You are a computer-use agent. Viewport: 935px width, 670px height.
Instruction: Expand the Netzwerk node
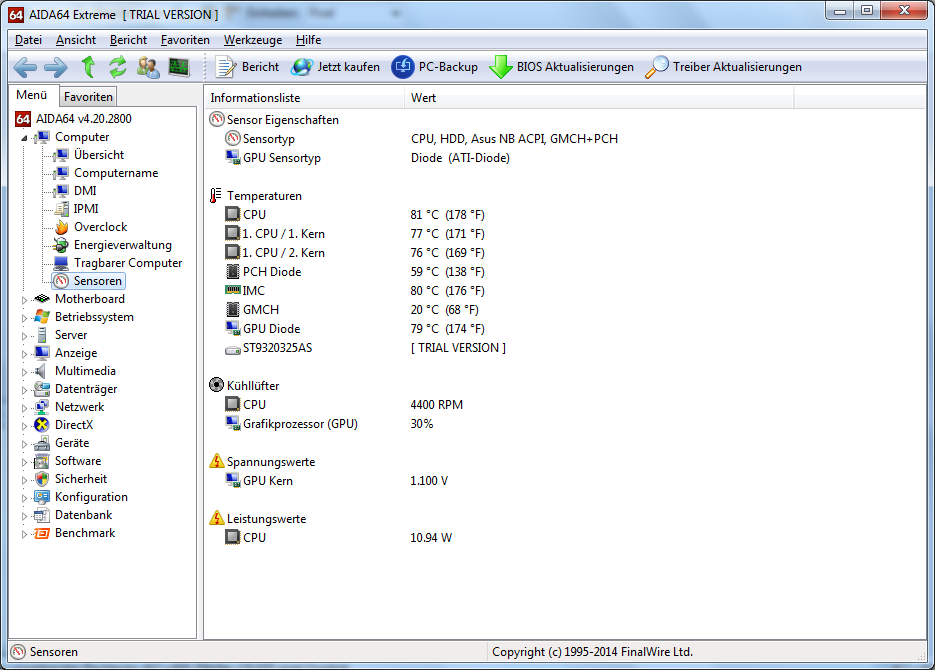[x=24, y=408]
